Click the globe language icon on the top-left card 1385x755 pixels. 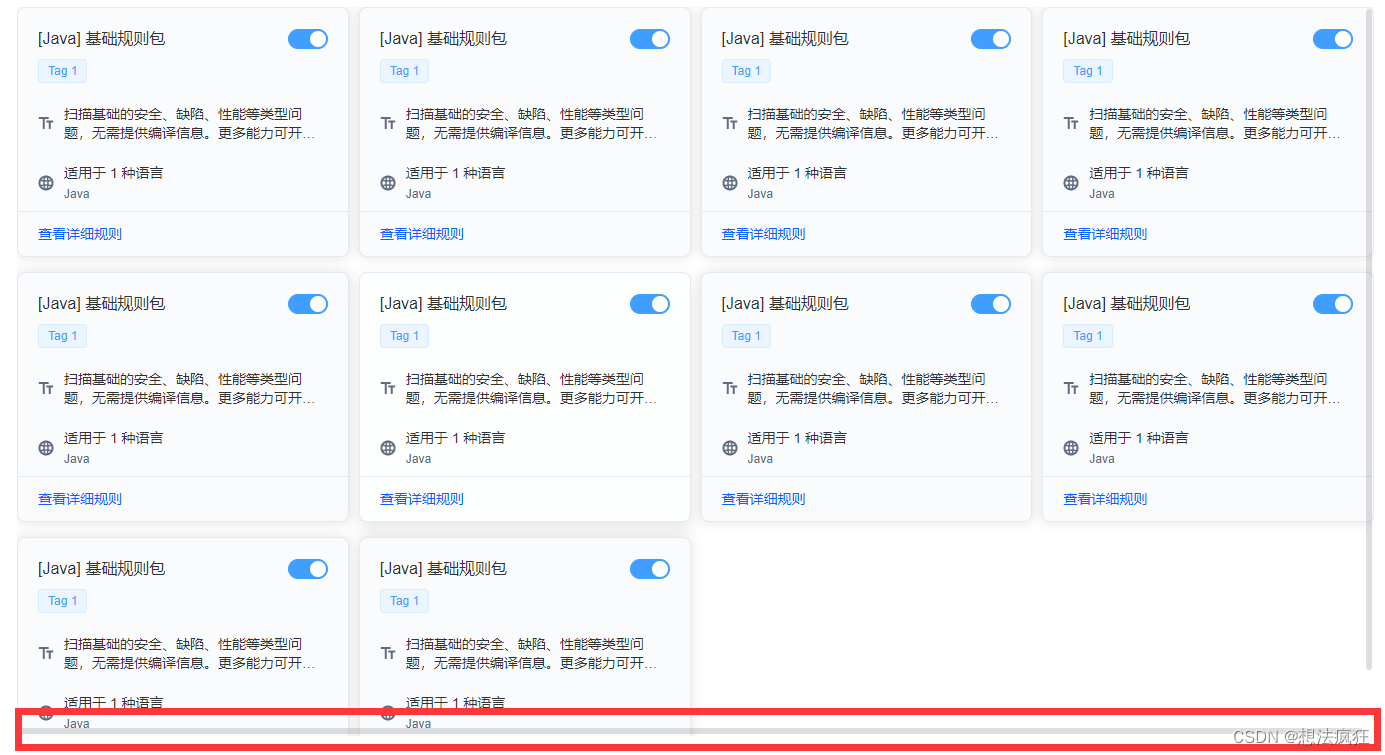pos(46,183)
